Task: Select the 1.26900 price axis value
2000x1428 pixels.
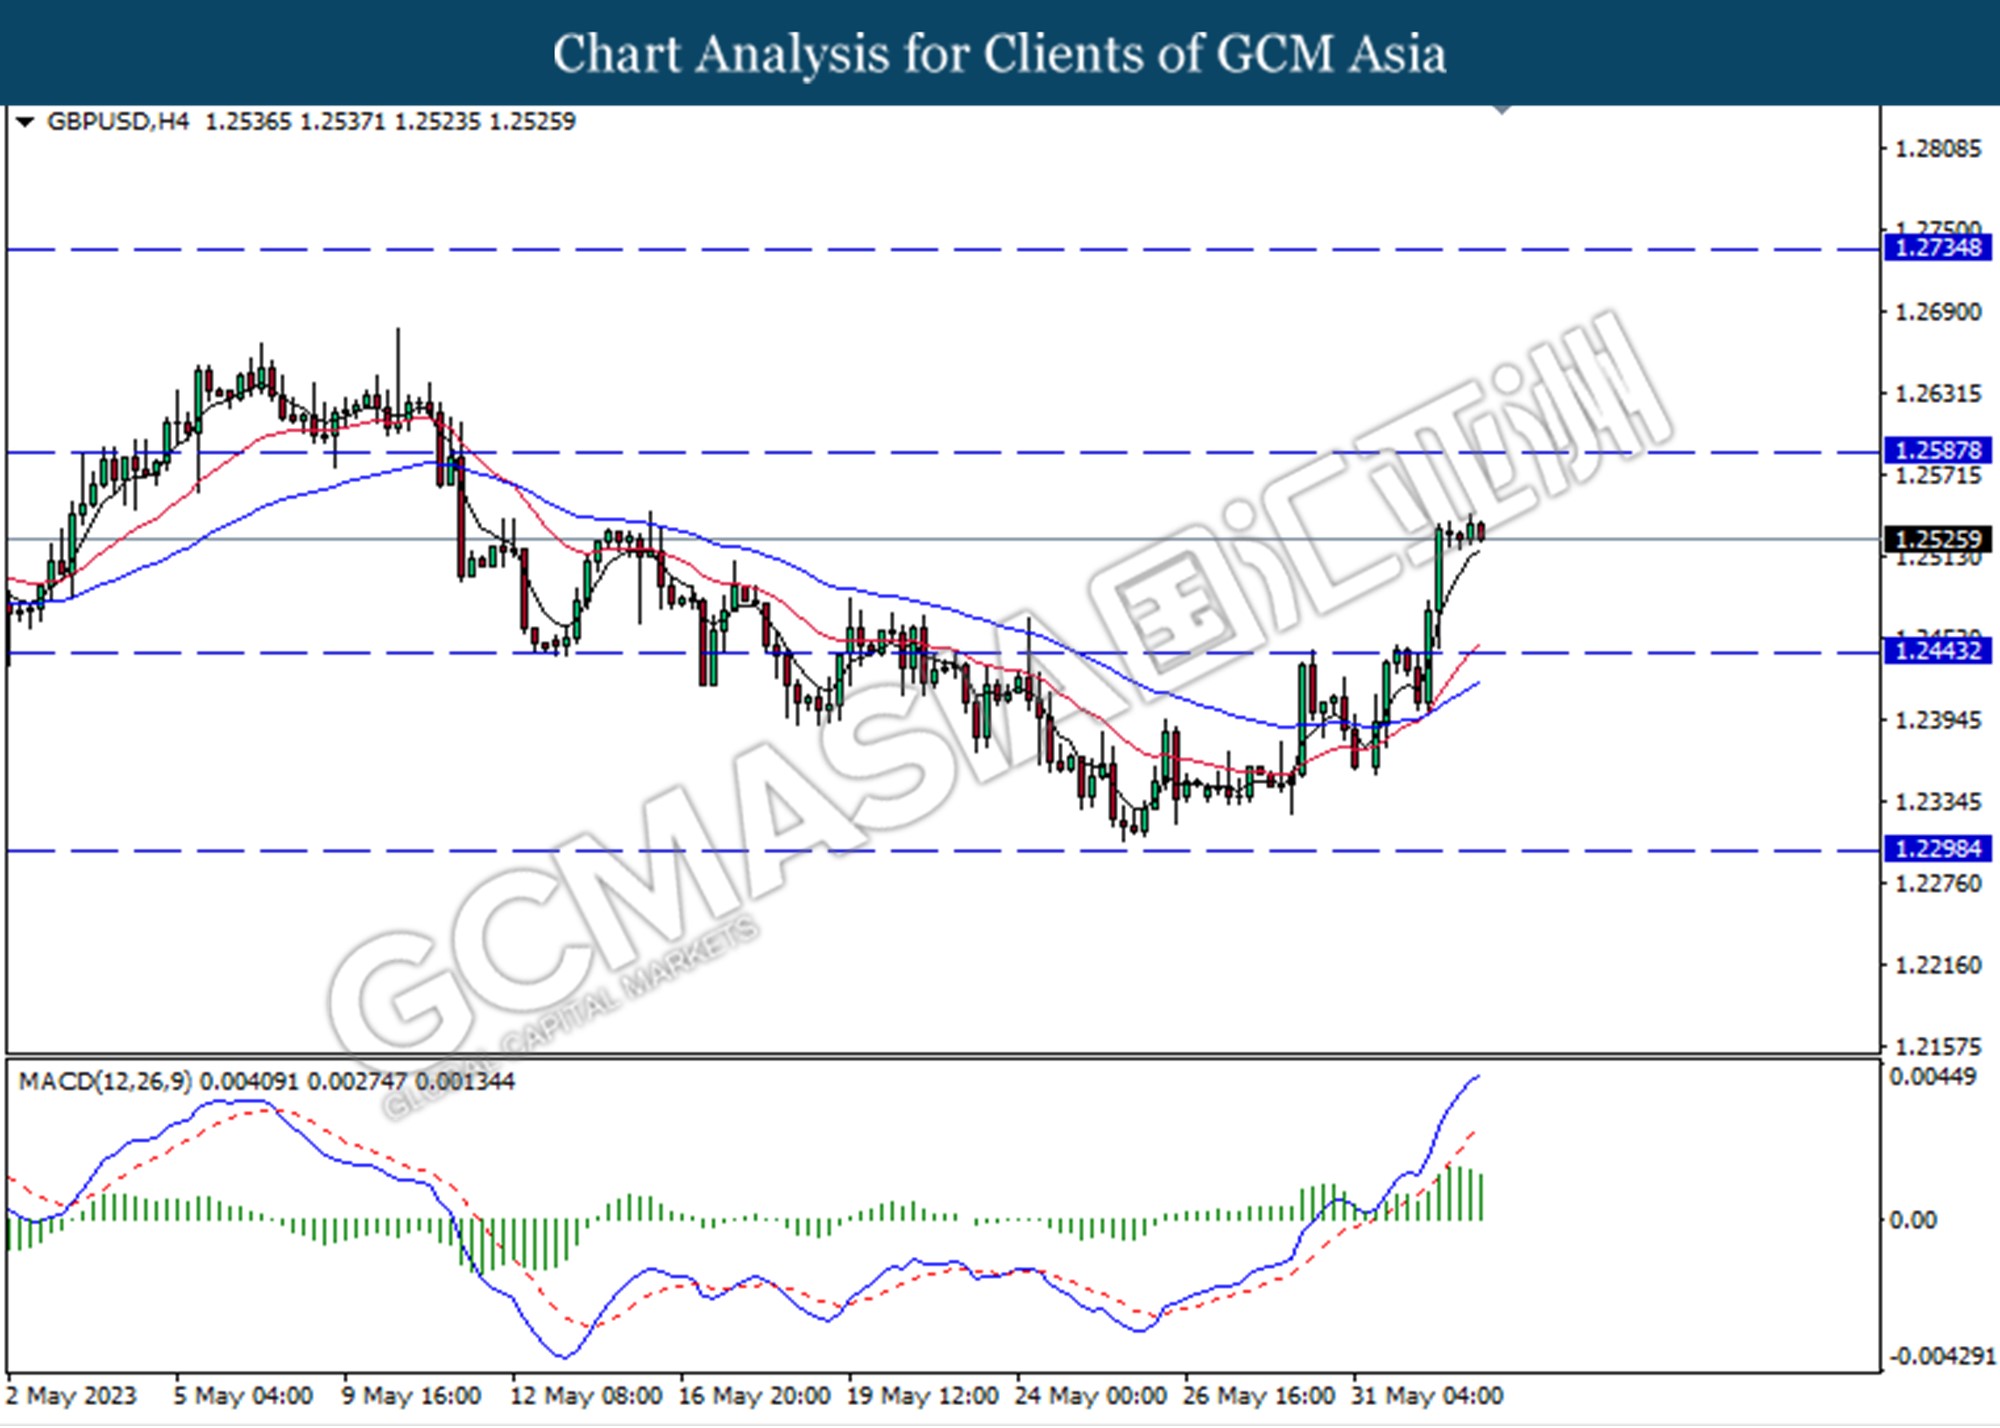Action: [1938, 312]
